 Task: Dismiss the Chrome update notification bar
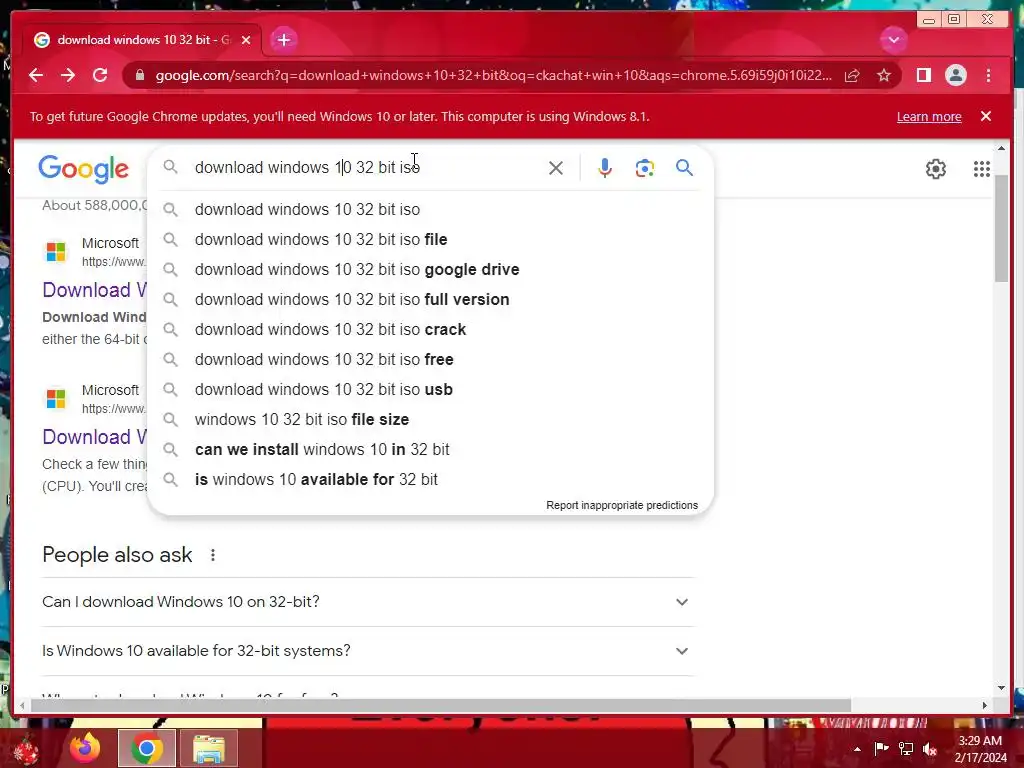pyautogui.click(x=985, y=116)
